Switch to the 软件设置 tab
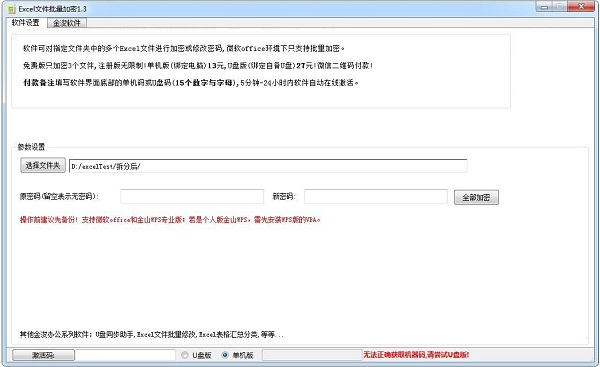 pos(26,23)
